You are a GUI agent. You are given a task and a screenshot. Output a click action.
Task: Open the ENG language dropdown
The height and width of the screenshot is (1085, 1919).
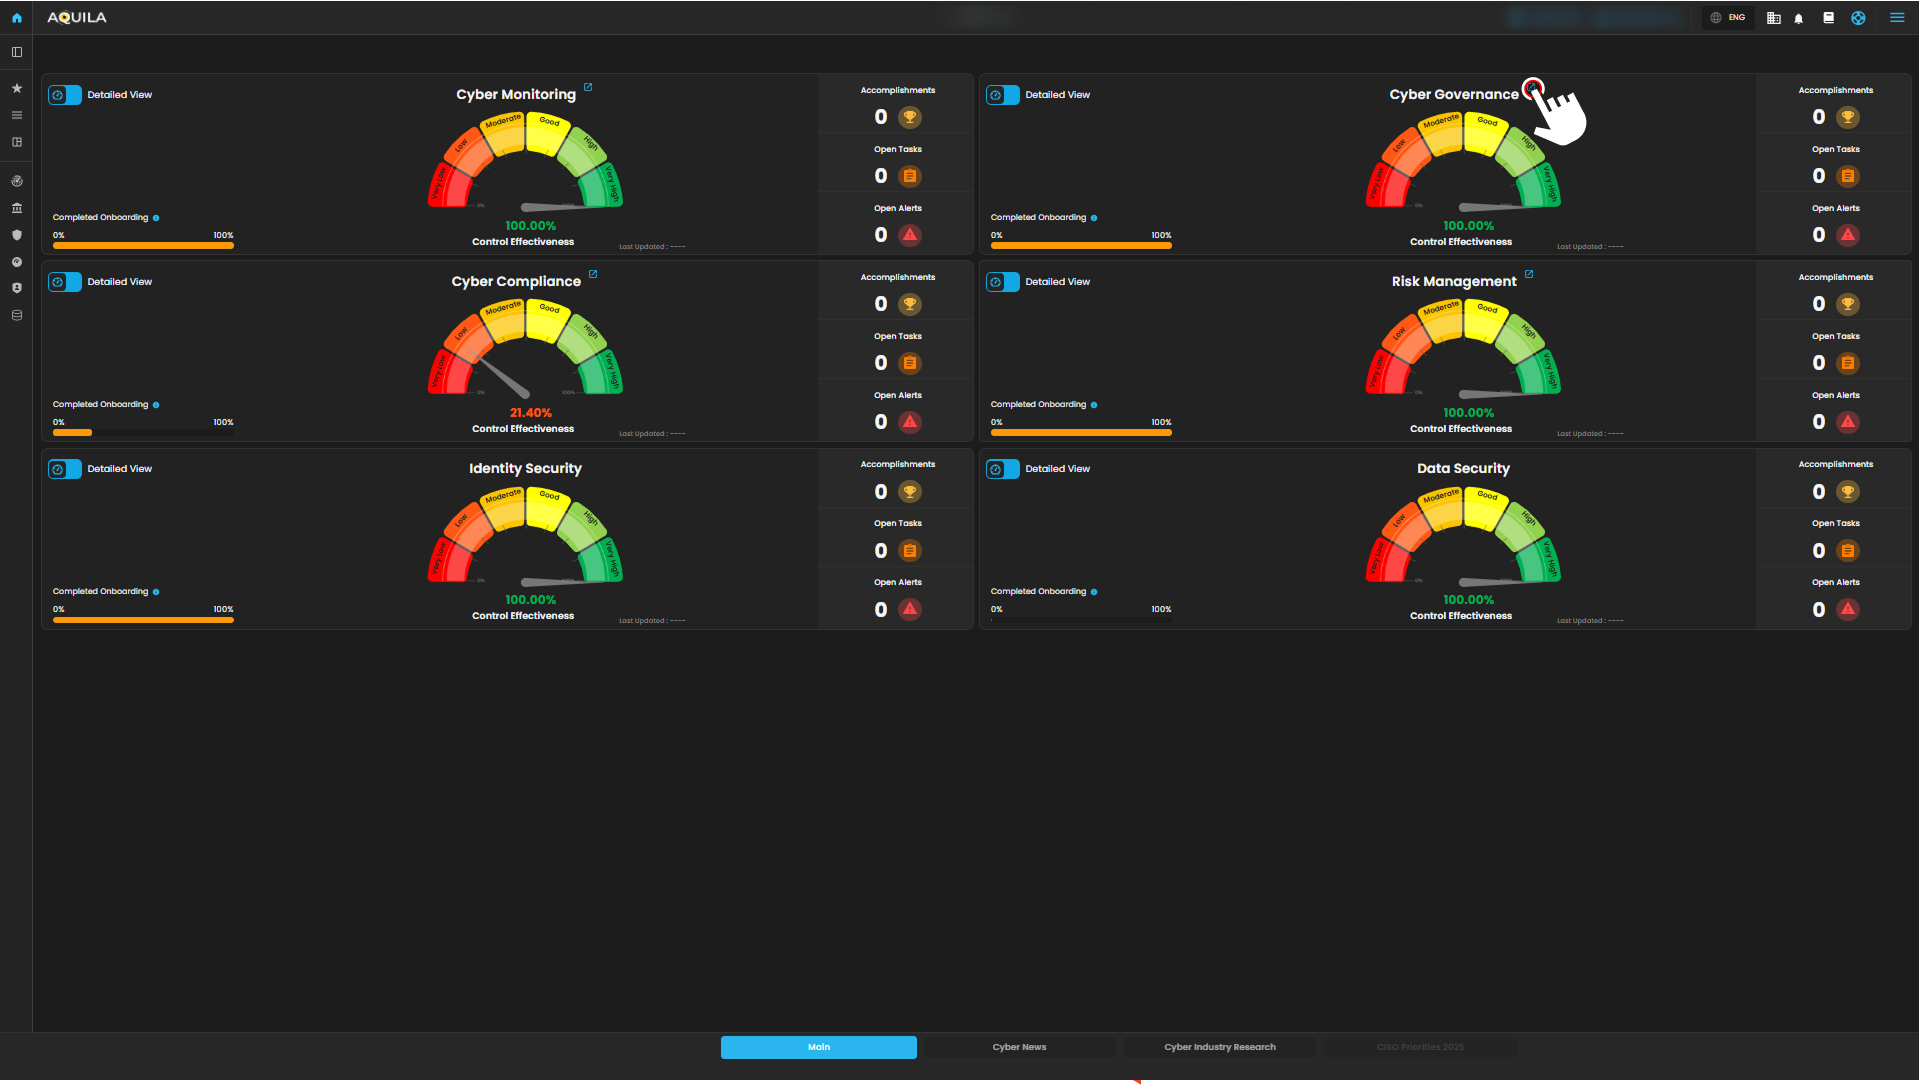point(1727,18)
